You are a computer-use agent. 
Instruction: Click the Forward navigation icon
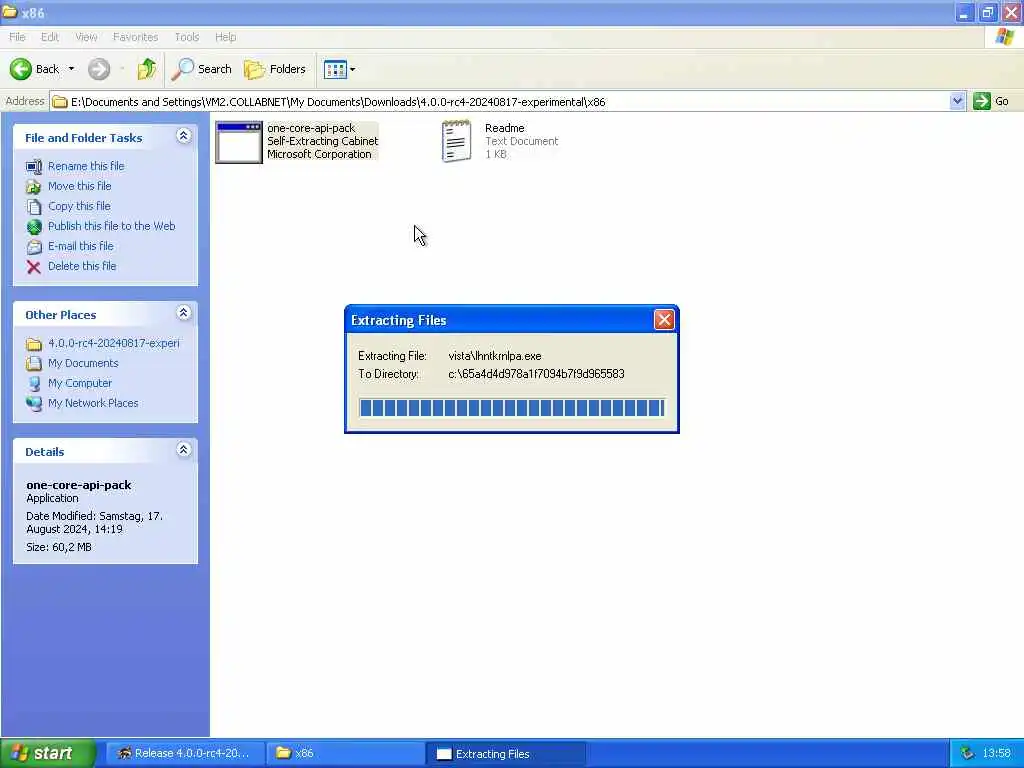tap(99, 69)
